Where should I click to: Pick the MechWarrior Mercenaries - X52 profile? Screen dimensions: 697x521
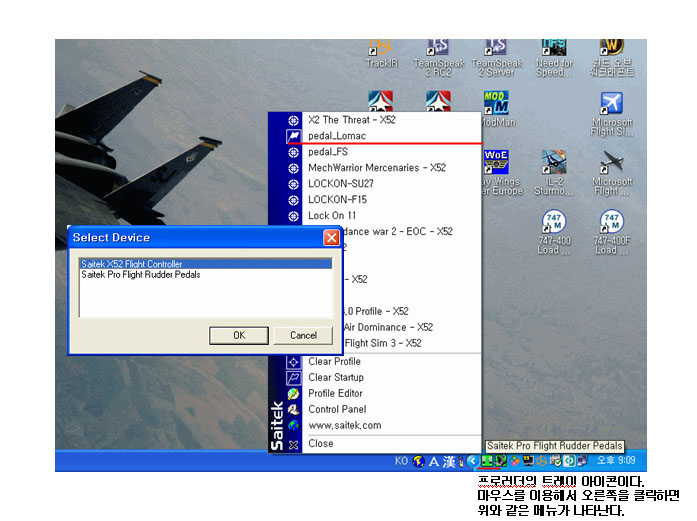(392, 168)
